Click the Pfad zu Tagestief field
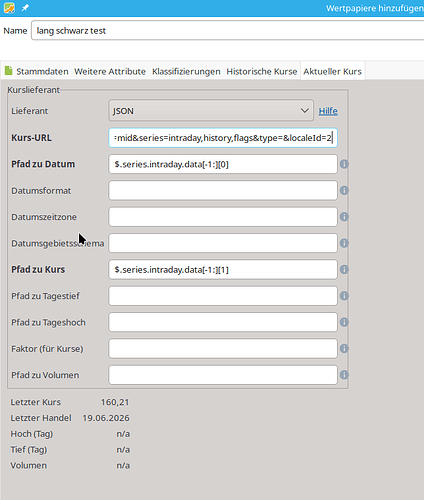Image resolution: width=424 pixels, height=500 pixels. [x=223, y=296]
